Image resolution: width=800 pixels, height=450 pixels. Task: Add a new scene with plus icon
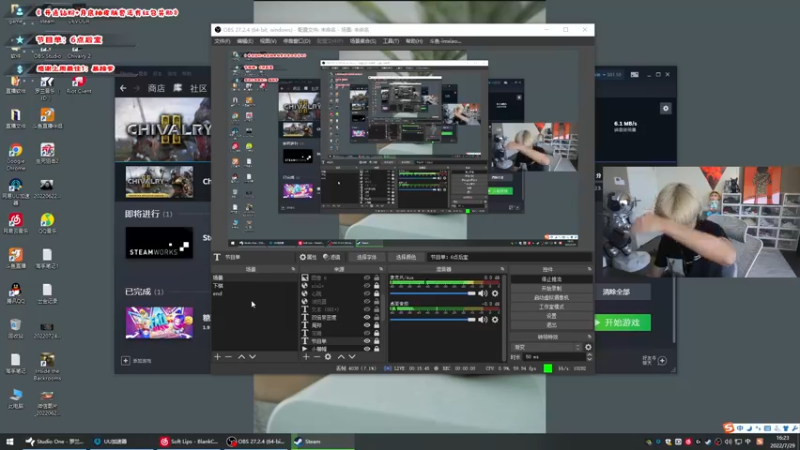[x=217, y=357]
